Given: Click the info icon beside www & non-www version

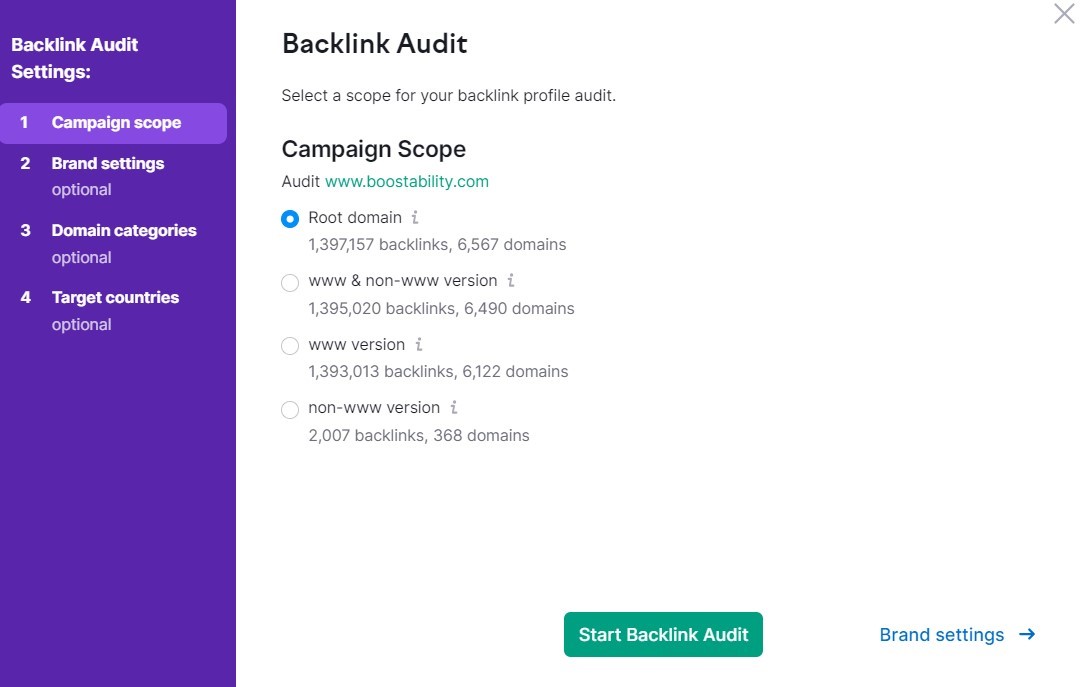Looking at the screenshot, I should pos(511,281).
